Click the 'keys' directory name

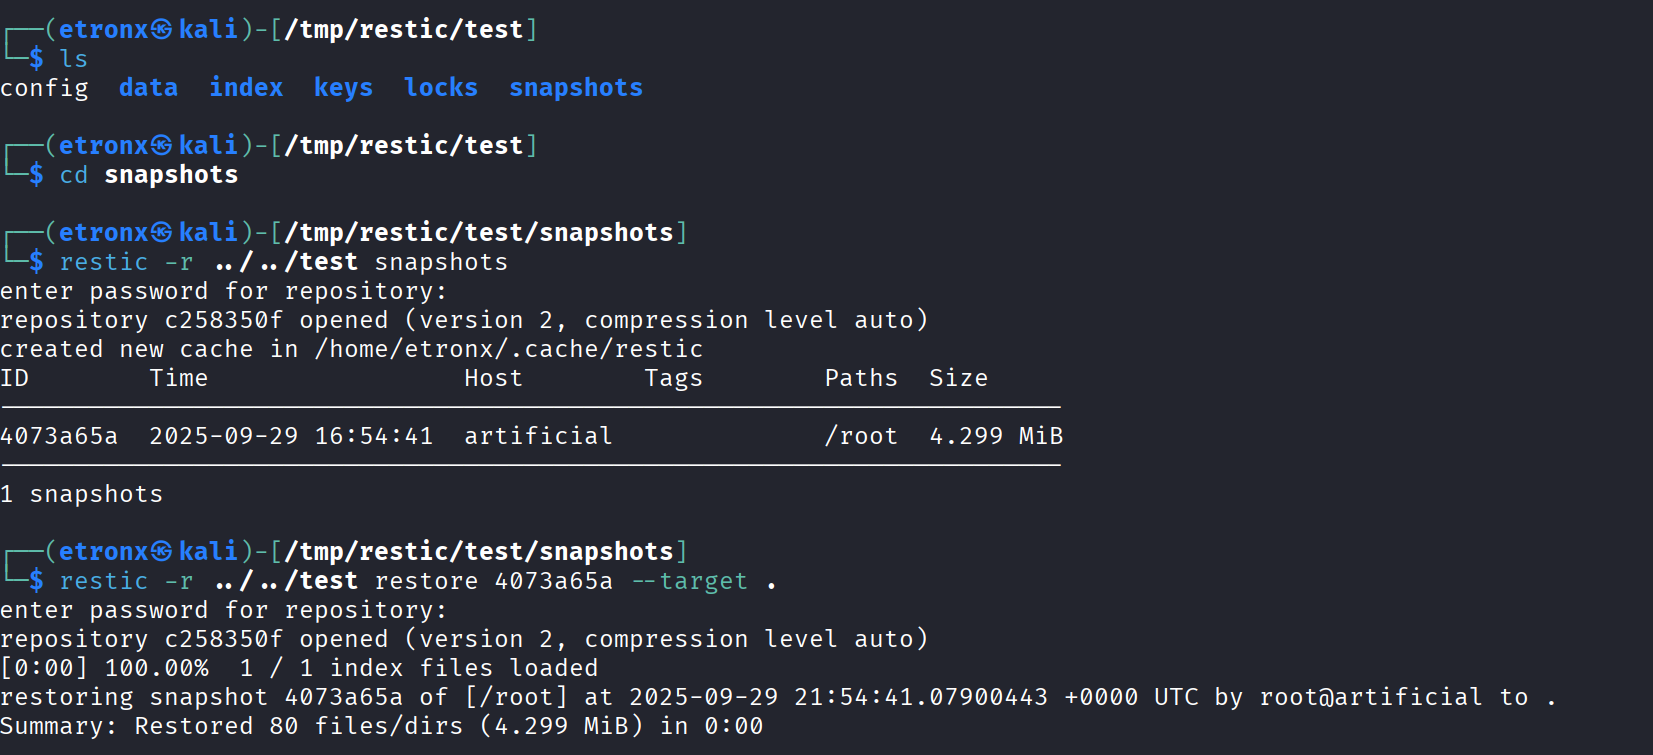tap(343, 88)
